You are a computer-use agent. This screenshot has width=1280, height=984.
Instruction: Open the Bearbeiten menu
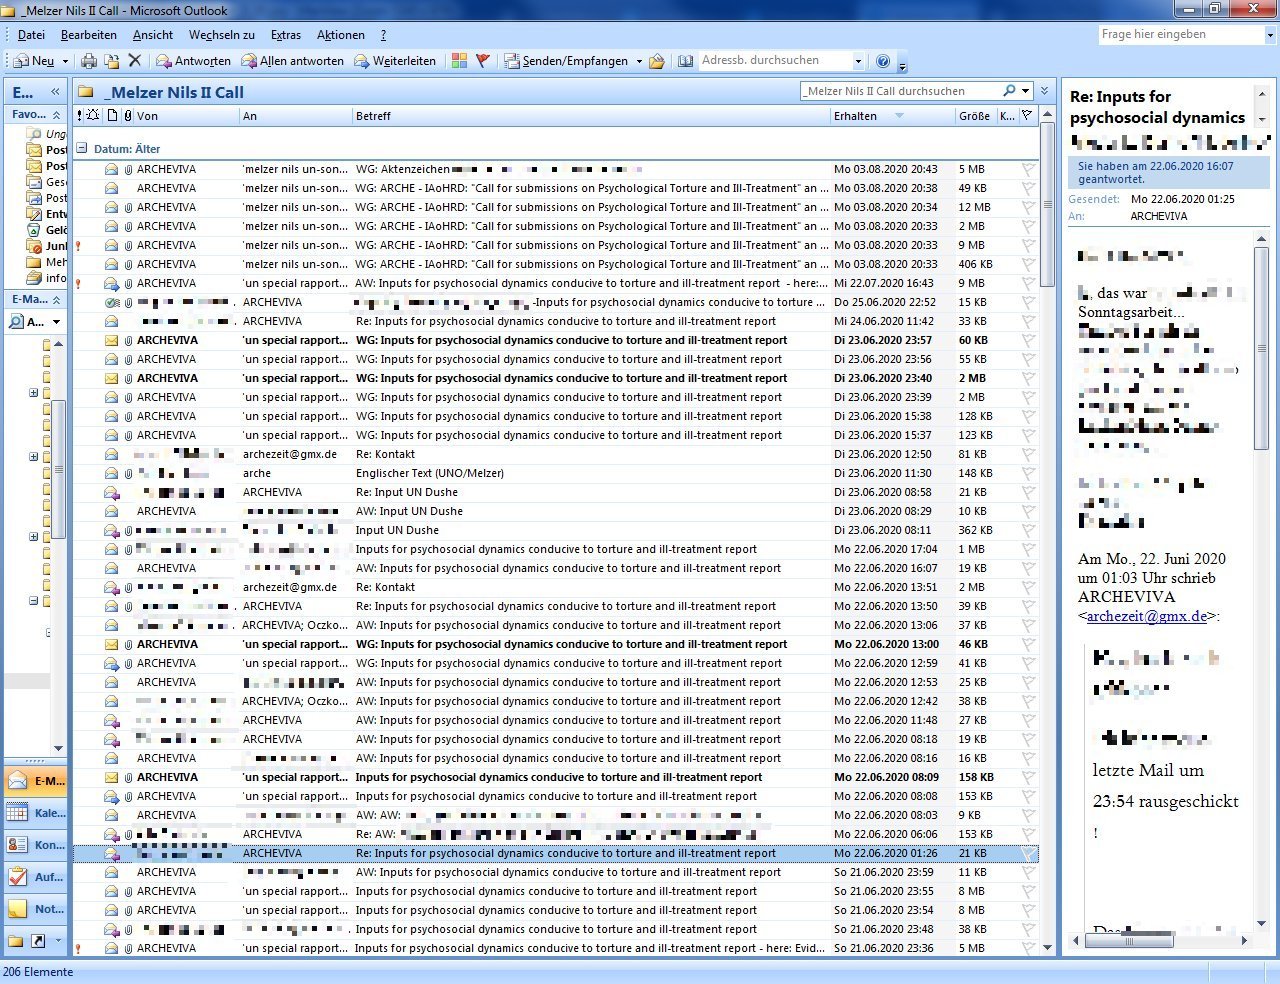[x=89, y=35]
